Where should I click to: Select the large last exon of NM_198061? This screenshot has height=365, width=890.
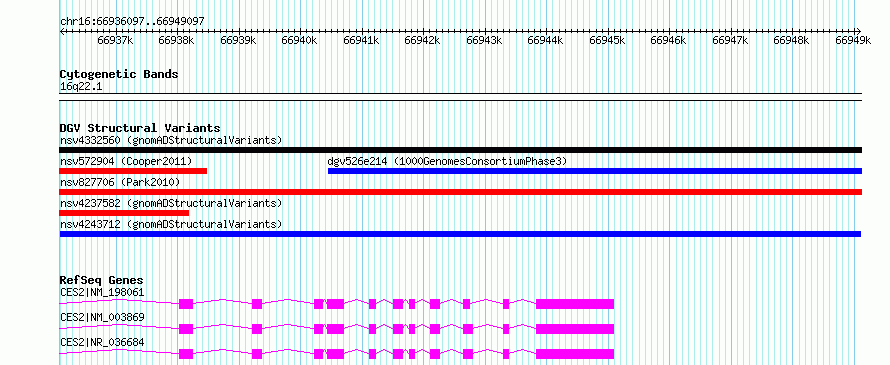(575, 304)
